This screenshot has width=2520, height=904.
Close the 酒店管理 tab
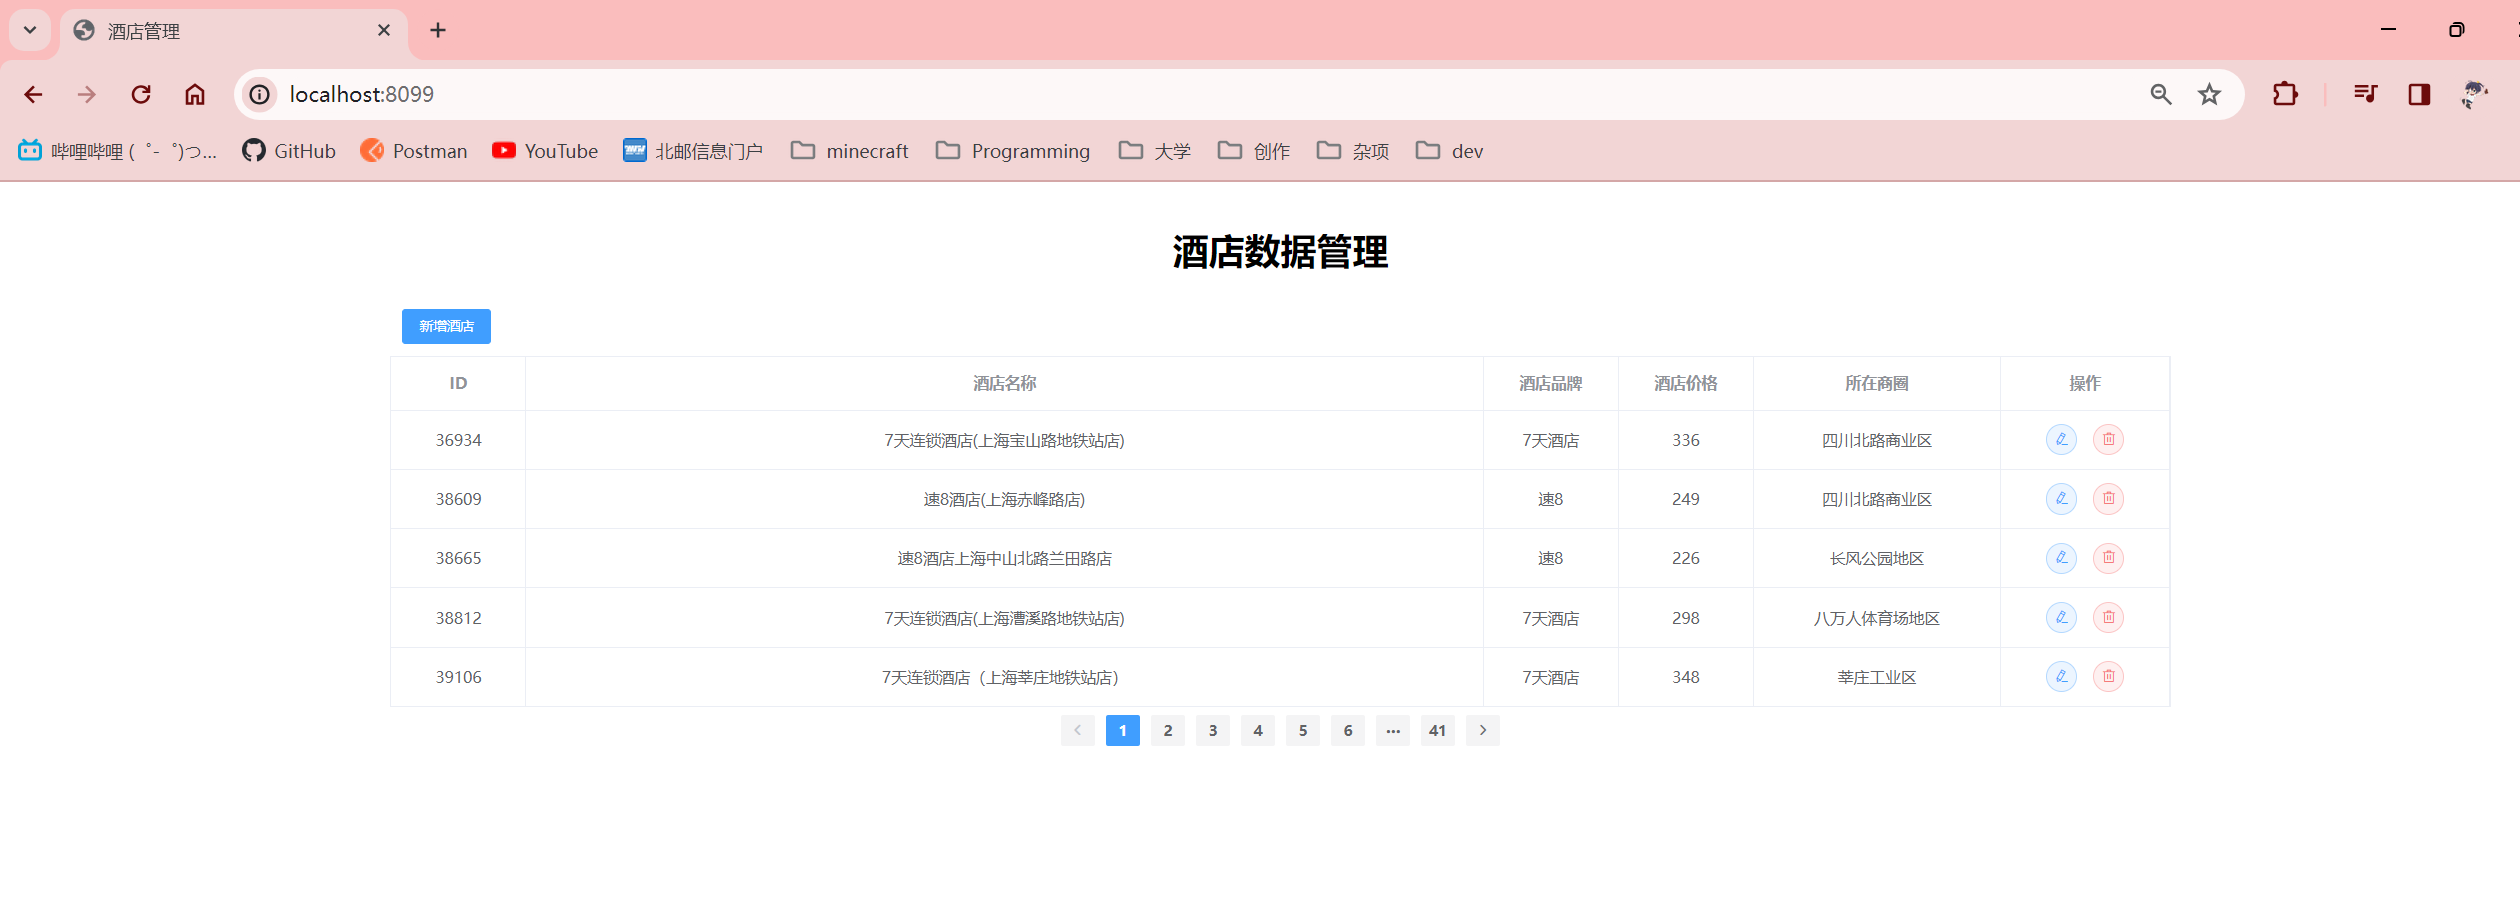[x=384, y=30]
